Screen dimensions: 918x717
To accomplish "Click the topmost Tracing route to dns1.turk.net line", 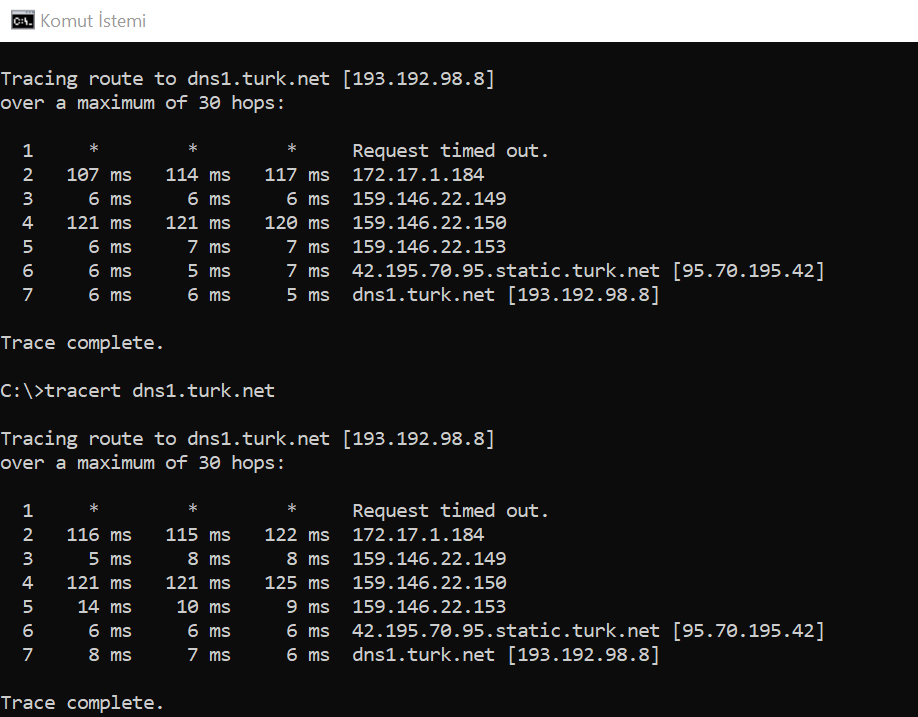I will click(248, 78).
